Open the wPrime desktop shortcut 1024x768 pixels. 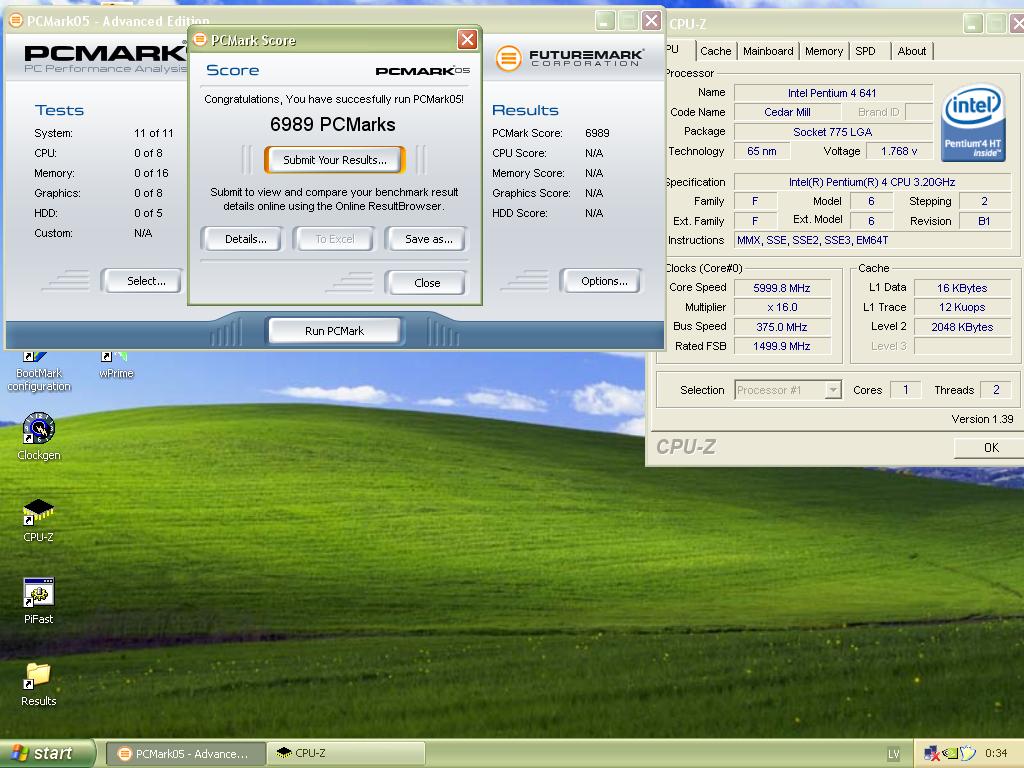click(x=116, y=366)
